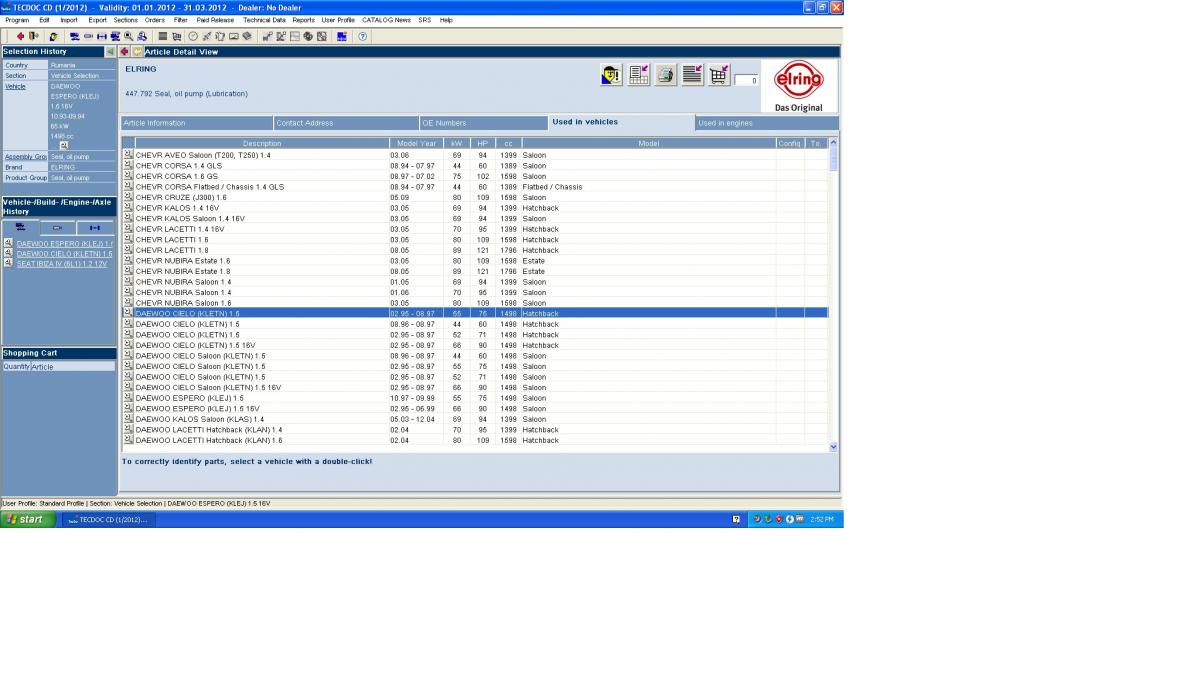1200x677 pixels.
Task: Switch to the Article Information tab
Action: coord(196,123)
